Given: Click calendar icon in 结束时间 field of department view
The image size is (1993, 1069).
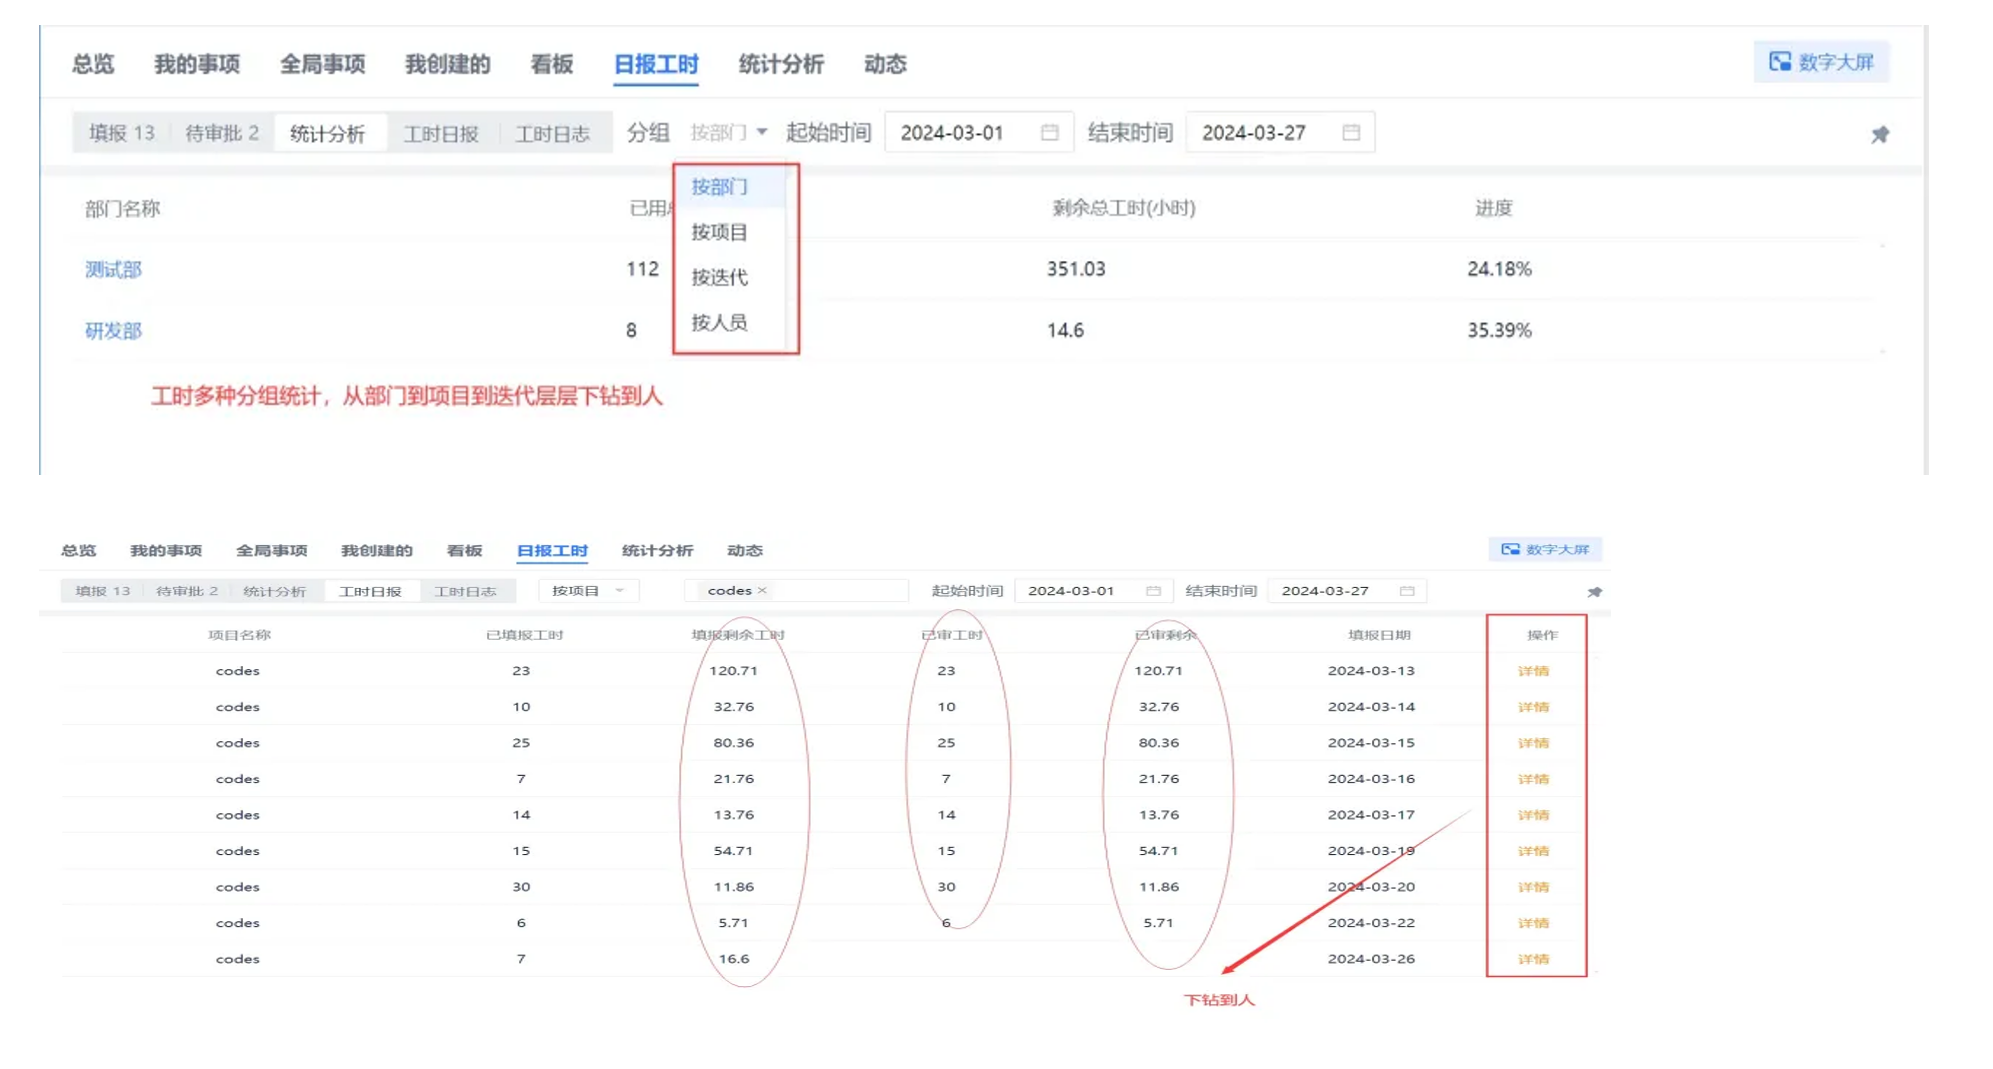Looking at the screenshot, I should point(1351,132).
